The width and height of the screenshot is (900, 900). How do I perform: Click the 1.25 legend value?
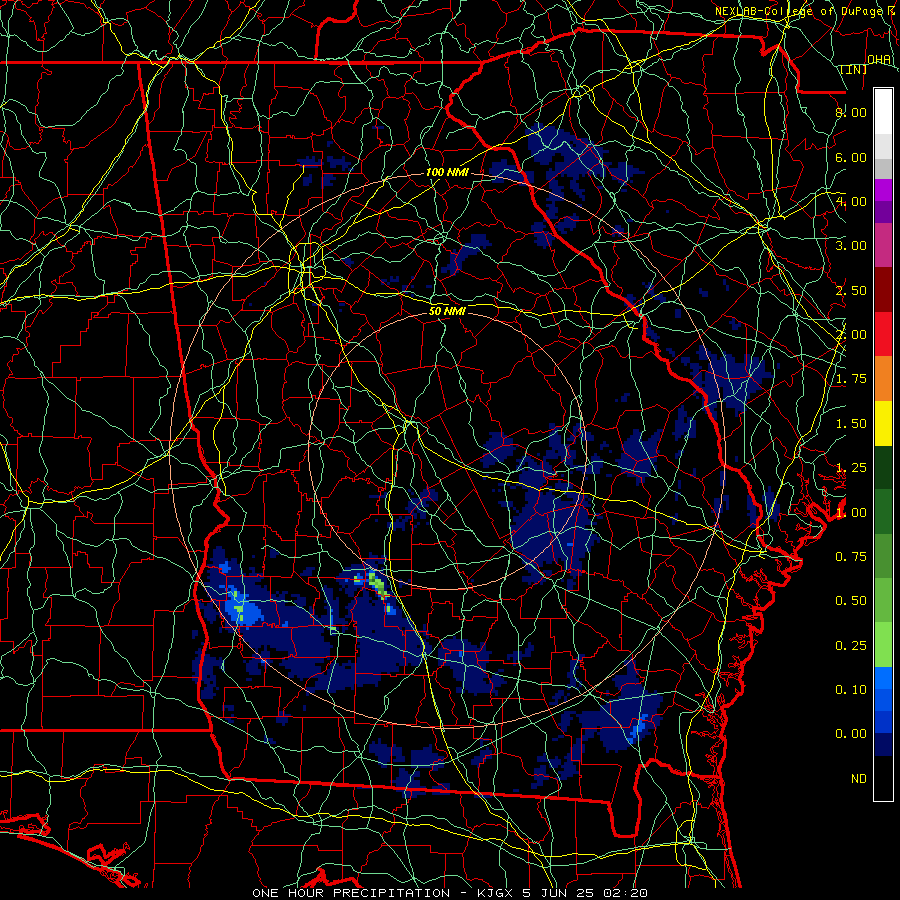click(x=851, y=468)
